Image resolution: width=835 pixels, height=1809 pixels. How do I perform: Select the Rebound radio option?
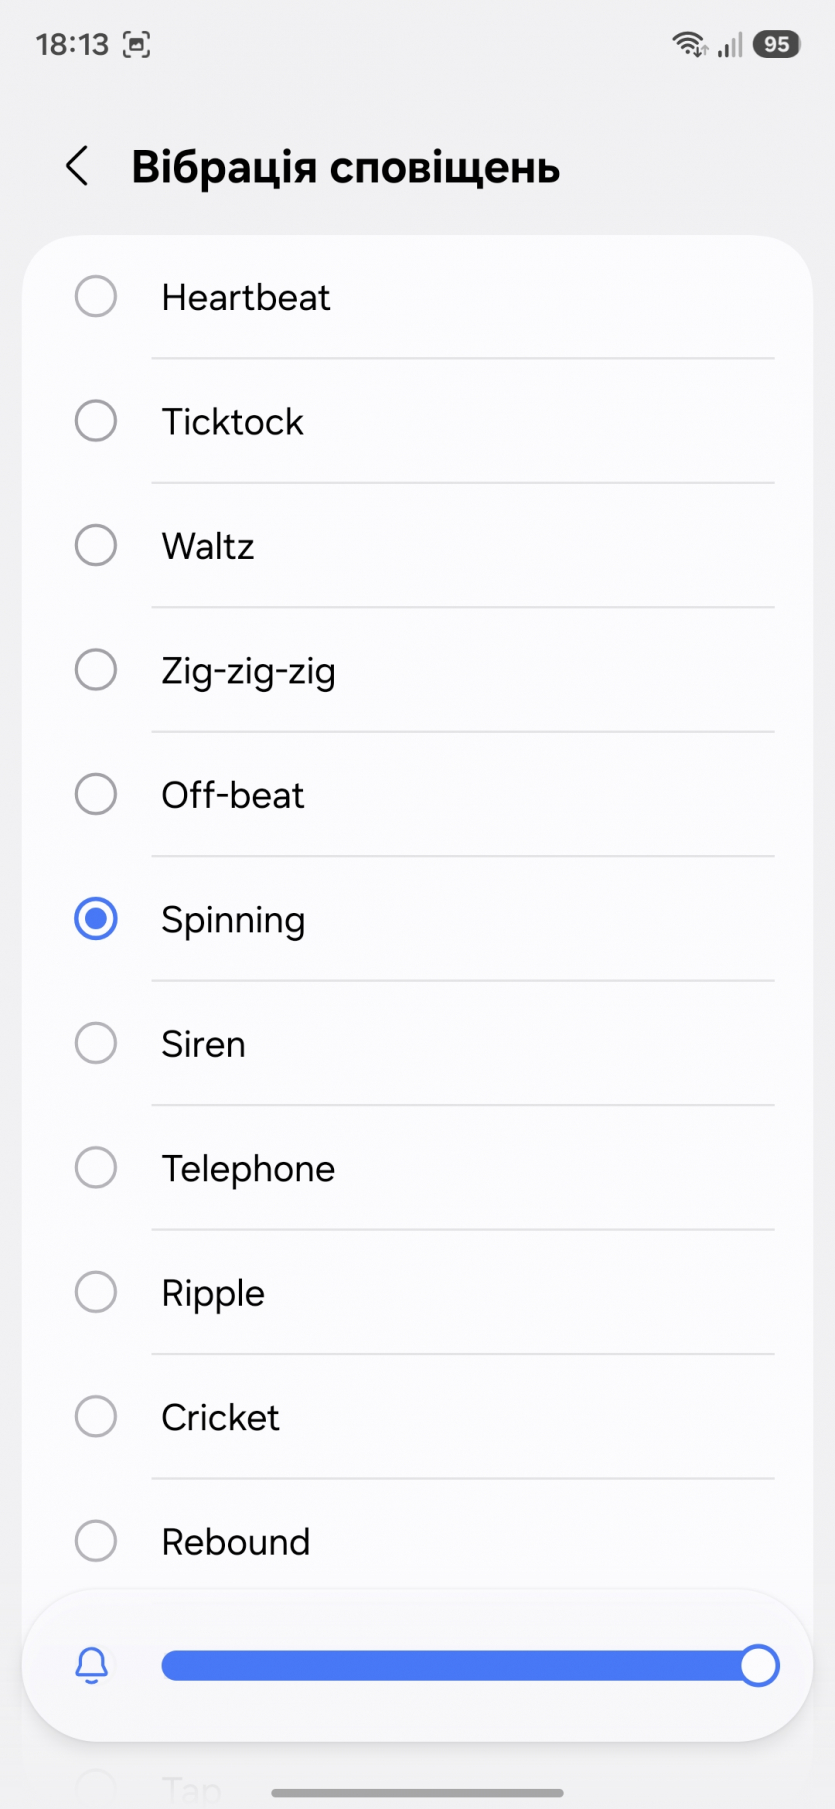(x=96, y=1541)
